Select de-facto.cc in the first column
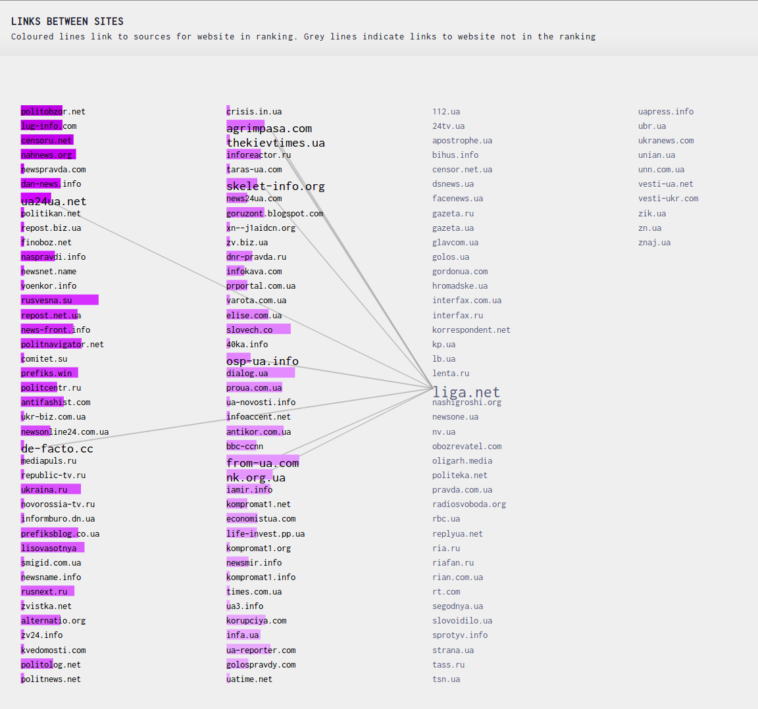The width and height of the screenshot is (758, 709). click(x=57, y=449)
